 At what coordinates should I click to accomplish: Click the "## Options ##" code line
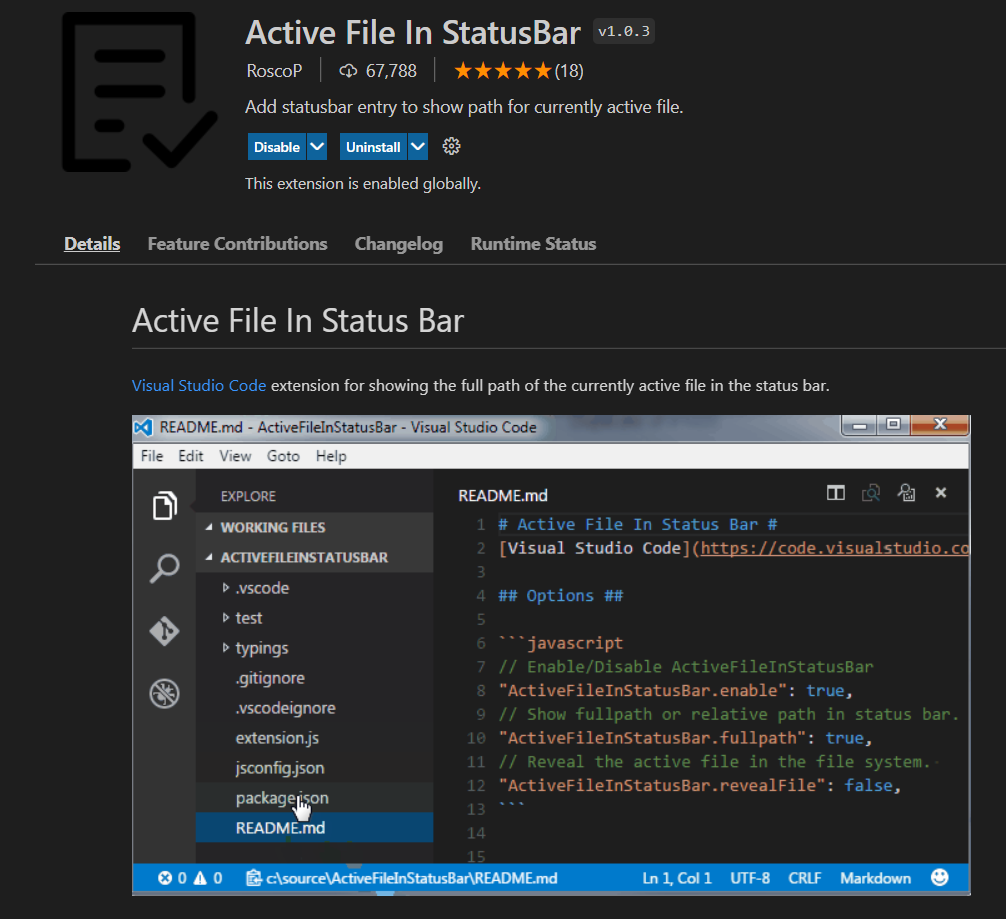click(561, 596)
